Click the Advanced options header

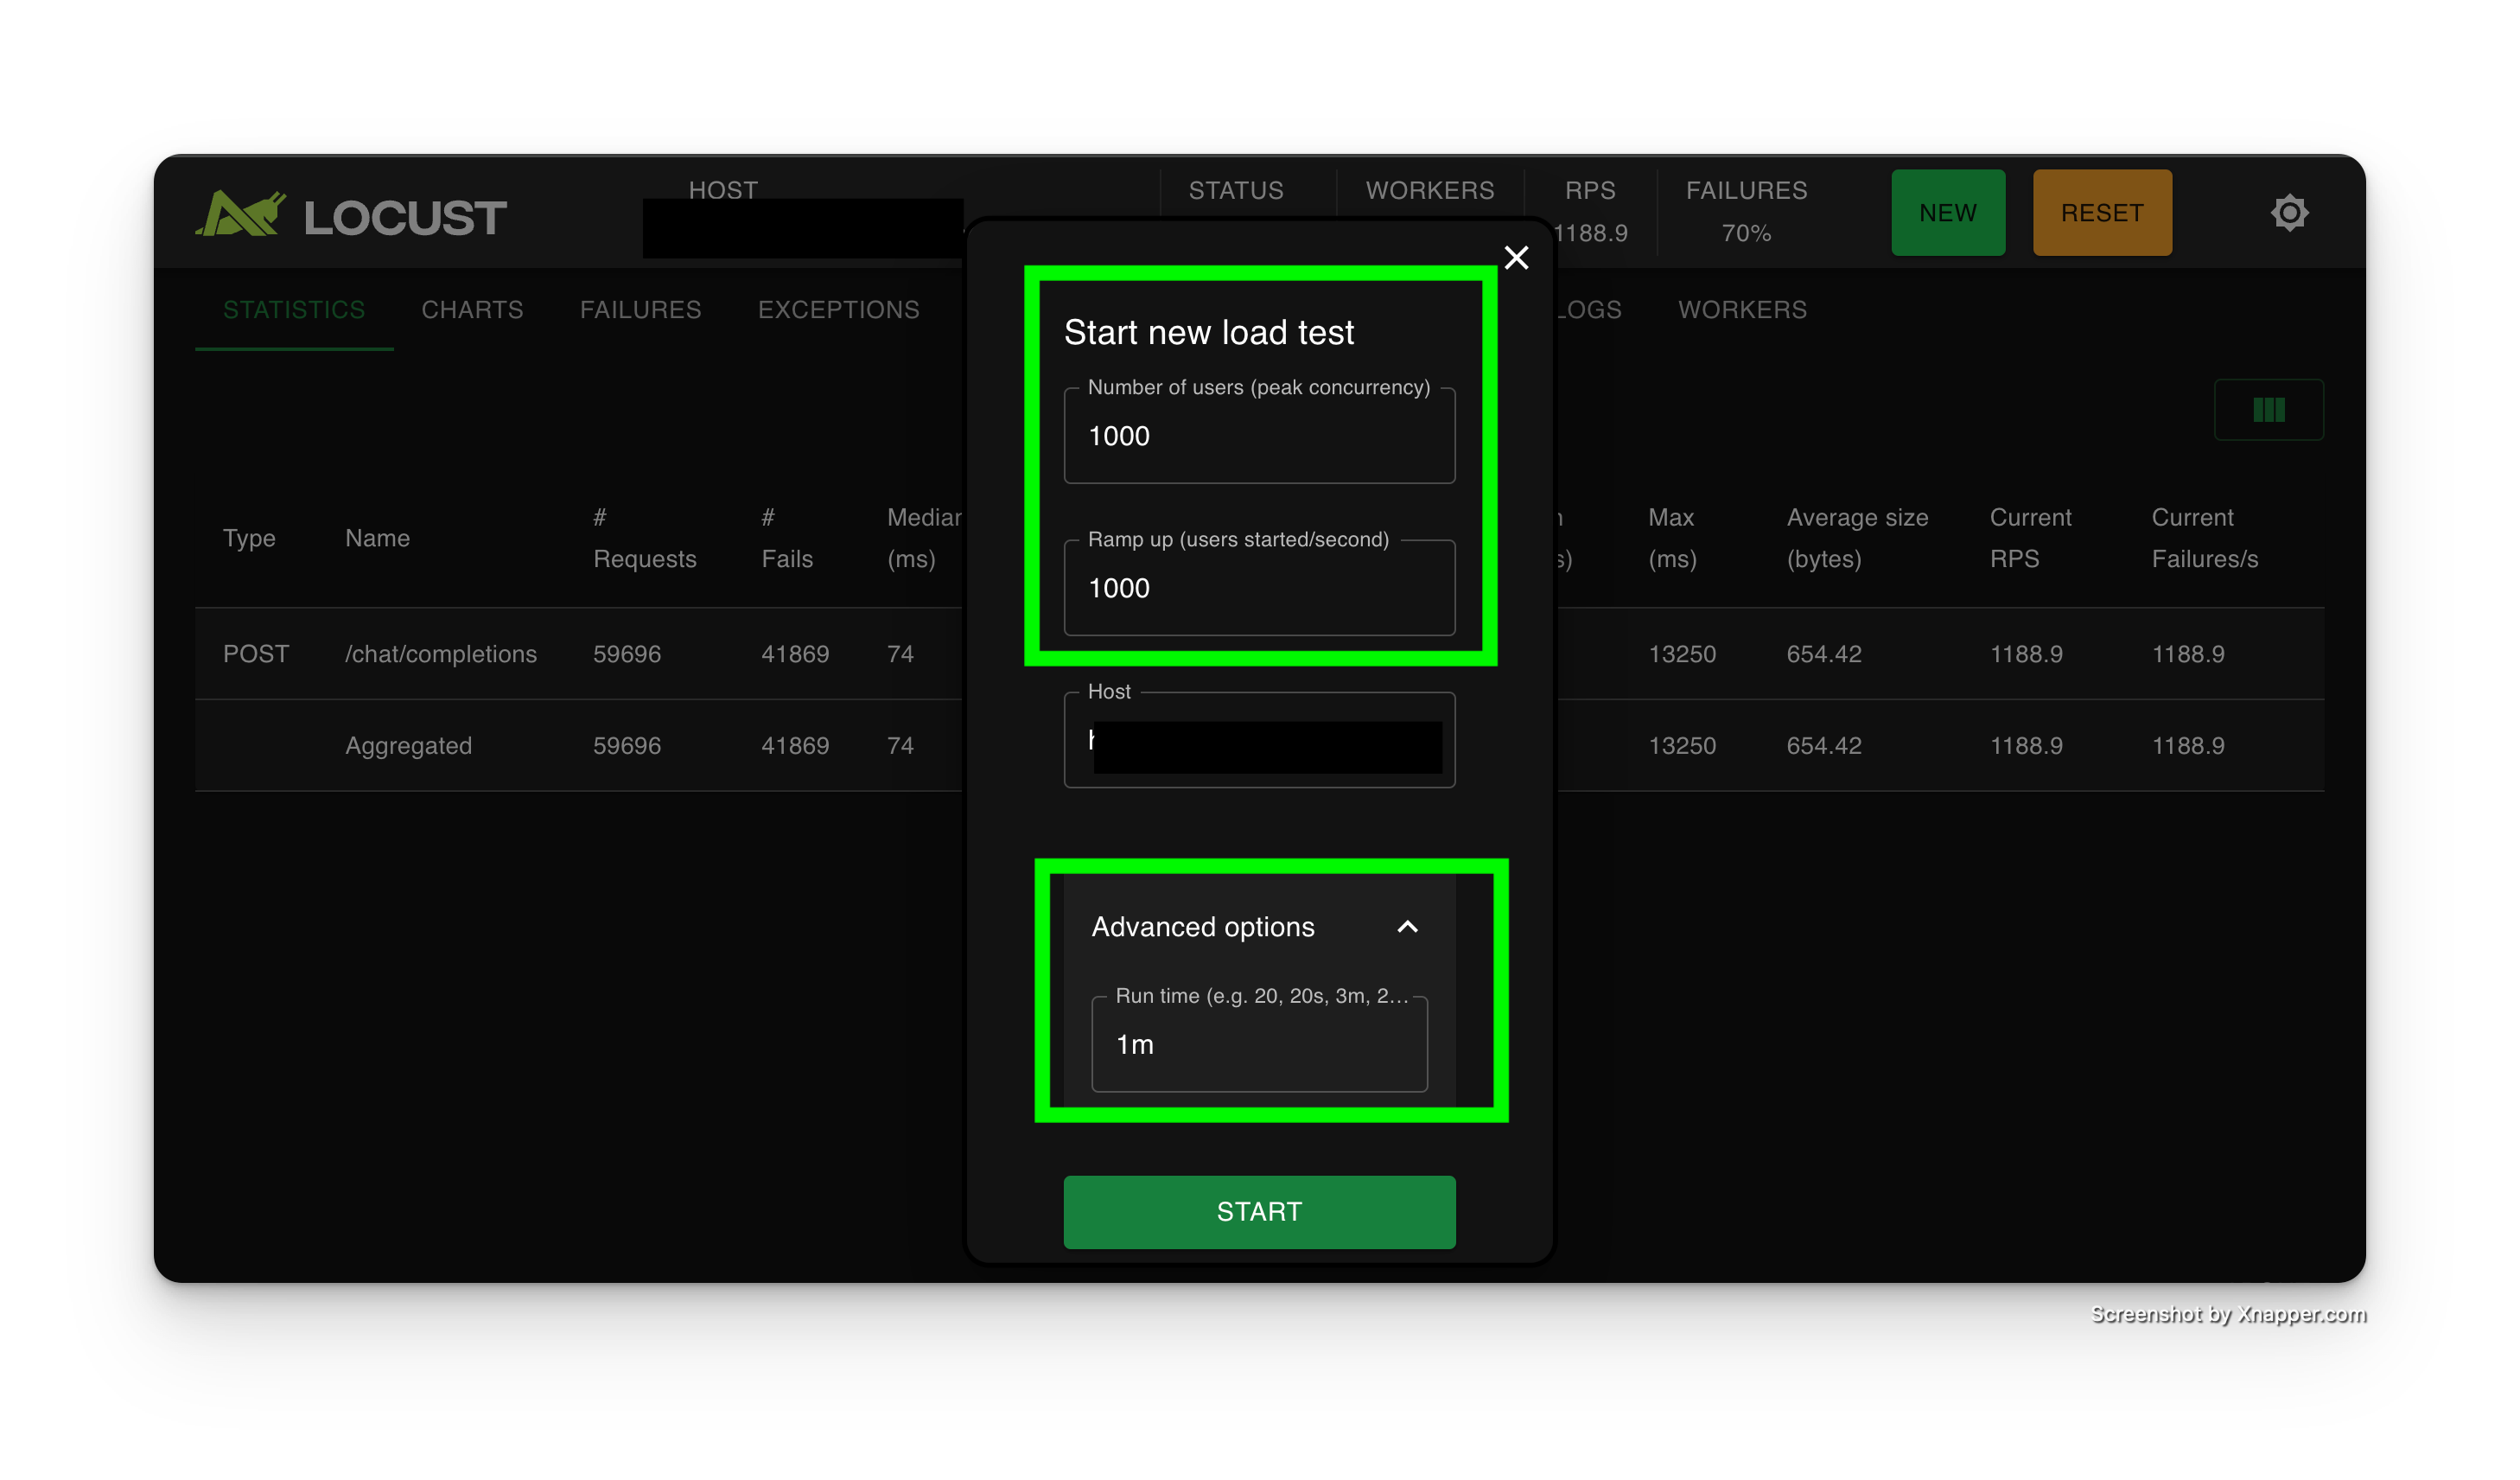pos(1203,927)
